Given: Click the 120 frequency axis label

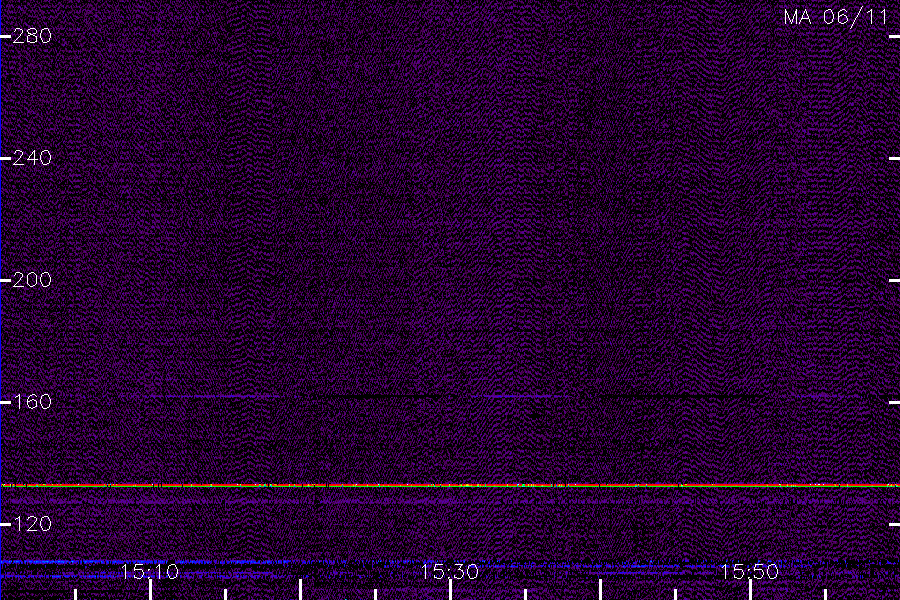Looking at the screenshot, I should 32,524.
